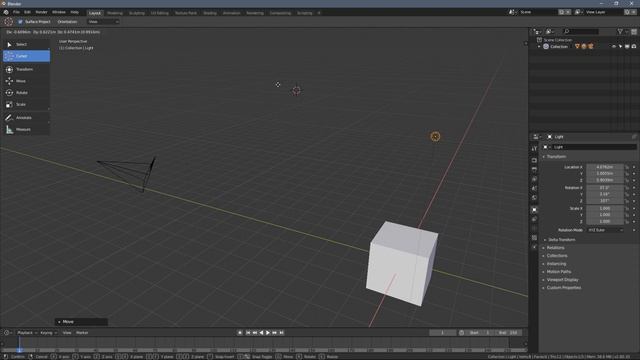This screenshot has width=640, height=360.
Task: Toggle Collection visibility eye in outliner
Action: (x=613, y=47)
